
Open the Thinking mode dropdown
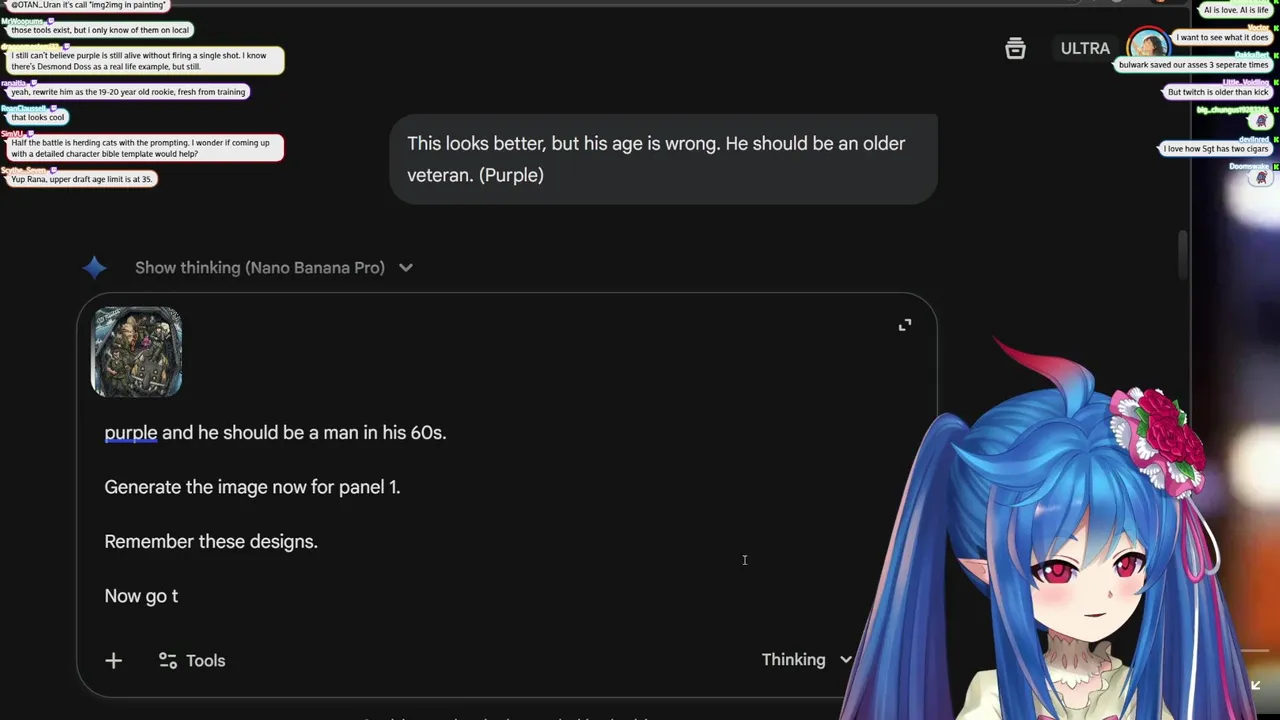[806, 659]
